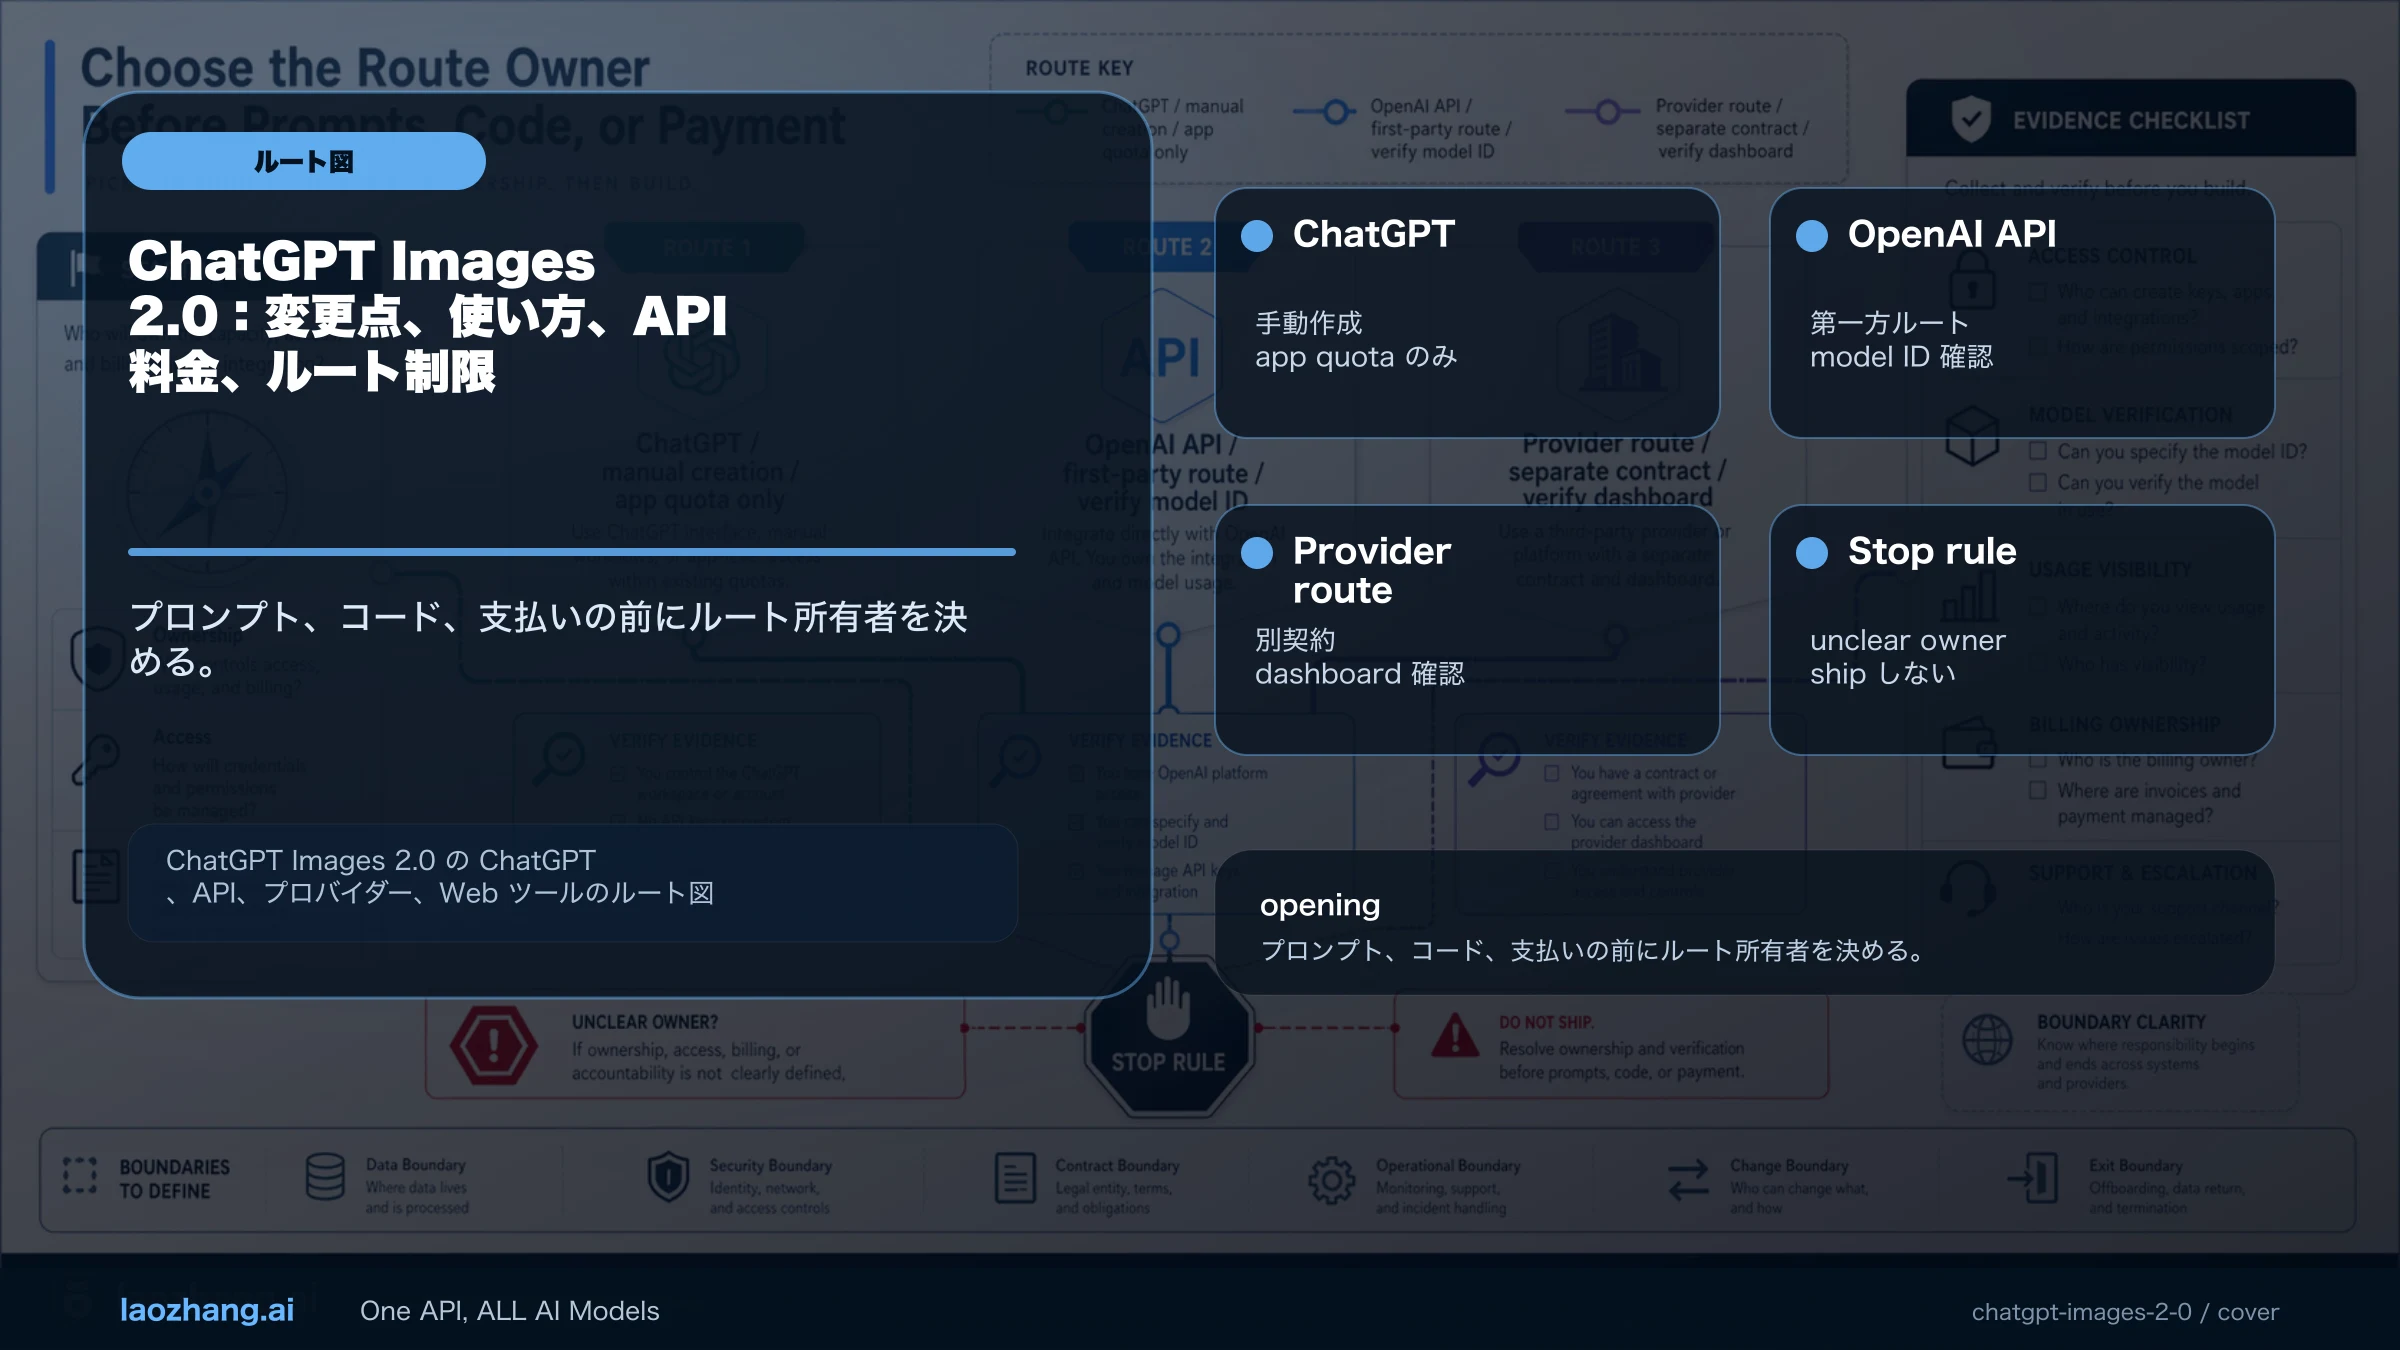2400x1350 pixels.
Task: Click the EVIDENCE CHECKLIST header text
Action: coord(2131,120)
